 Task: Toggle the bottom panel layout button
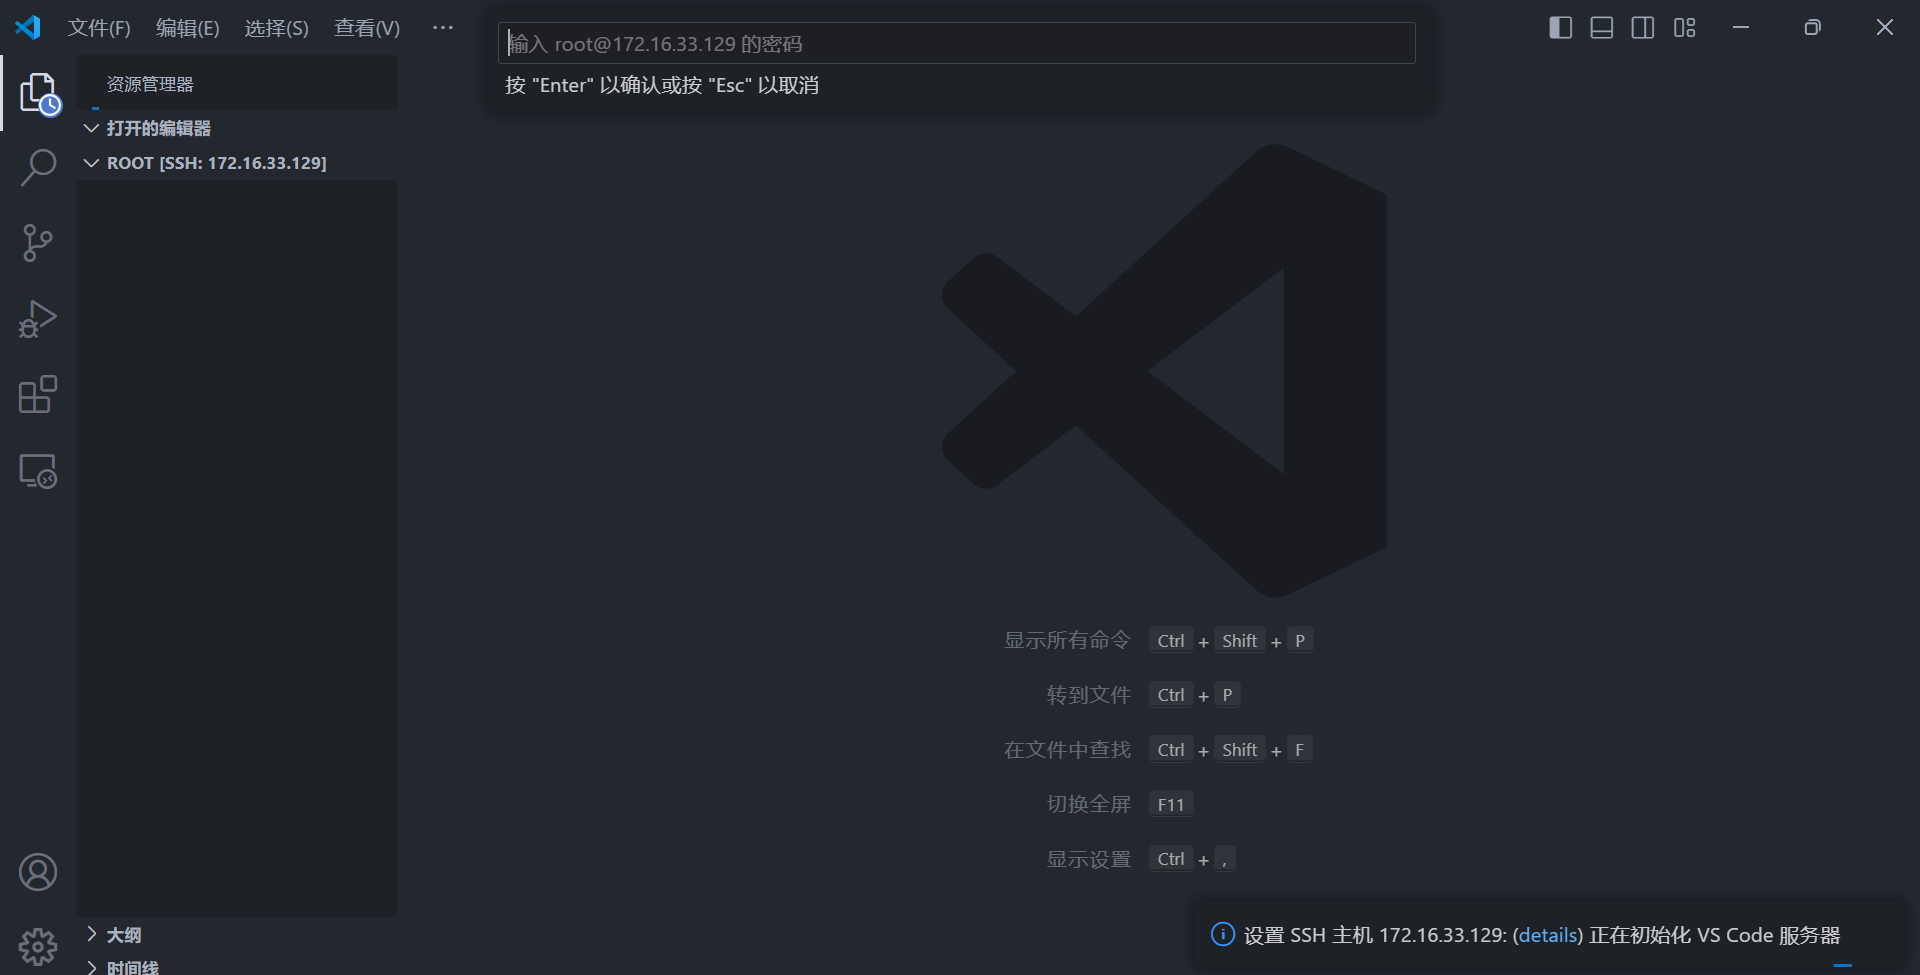(x=1601, y=27)
